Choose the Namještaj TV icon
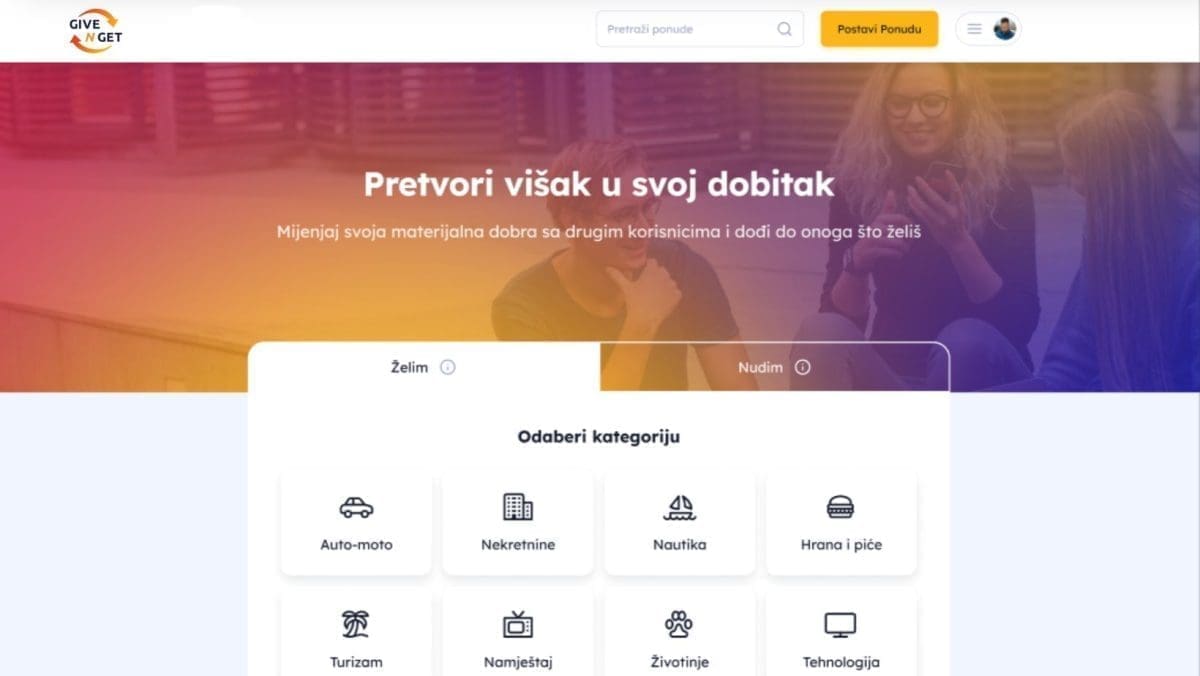 point(517,625)
